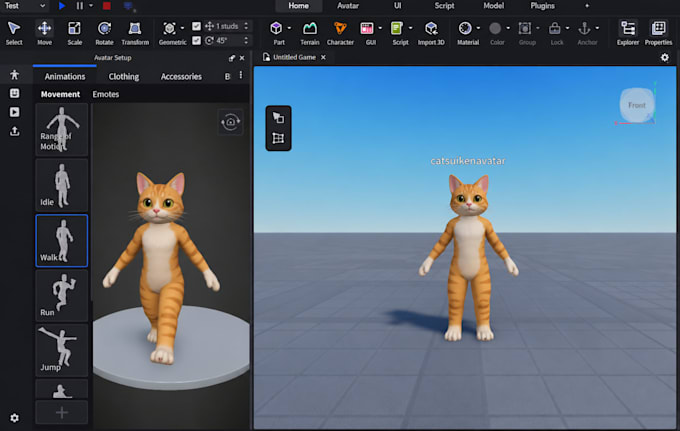The width and height of the screenshot is (680, 431).
Task: Open the pause button dropdown arrow
Action: pyautogui.click(x=91, y=6)
